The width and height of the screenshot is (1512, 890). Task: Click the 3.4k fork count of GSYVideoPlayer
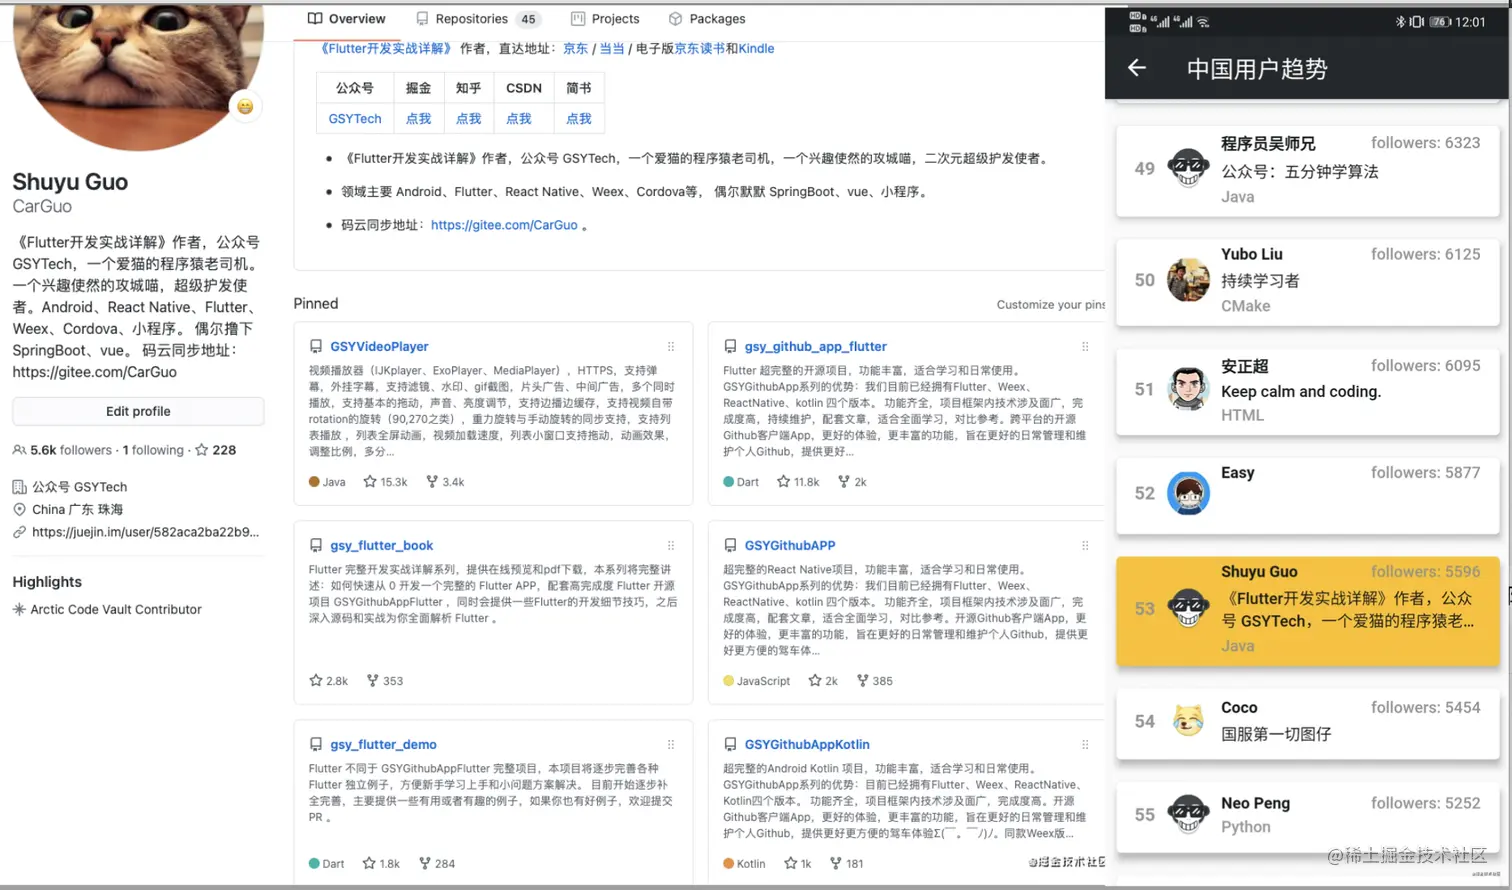(445, 482)
